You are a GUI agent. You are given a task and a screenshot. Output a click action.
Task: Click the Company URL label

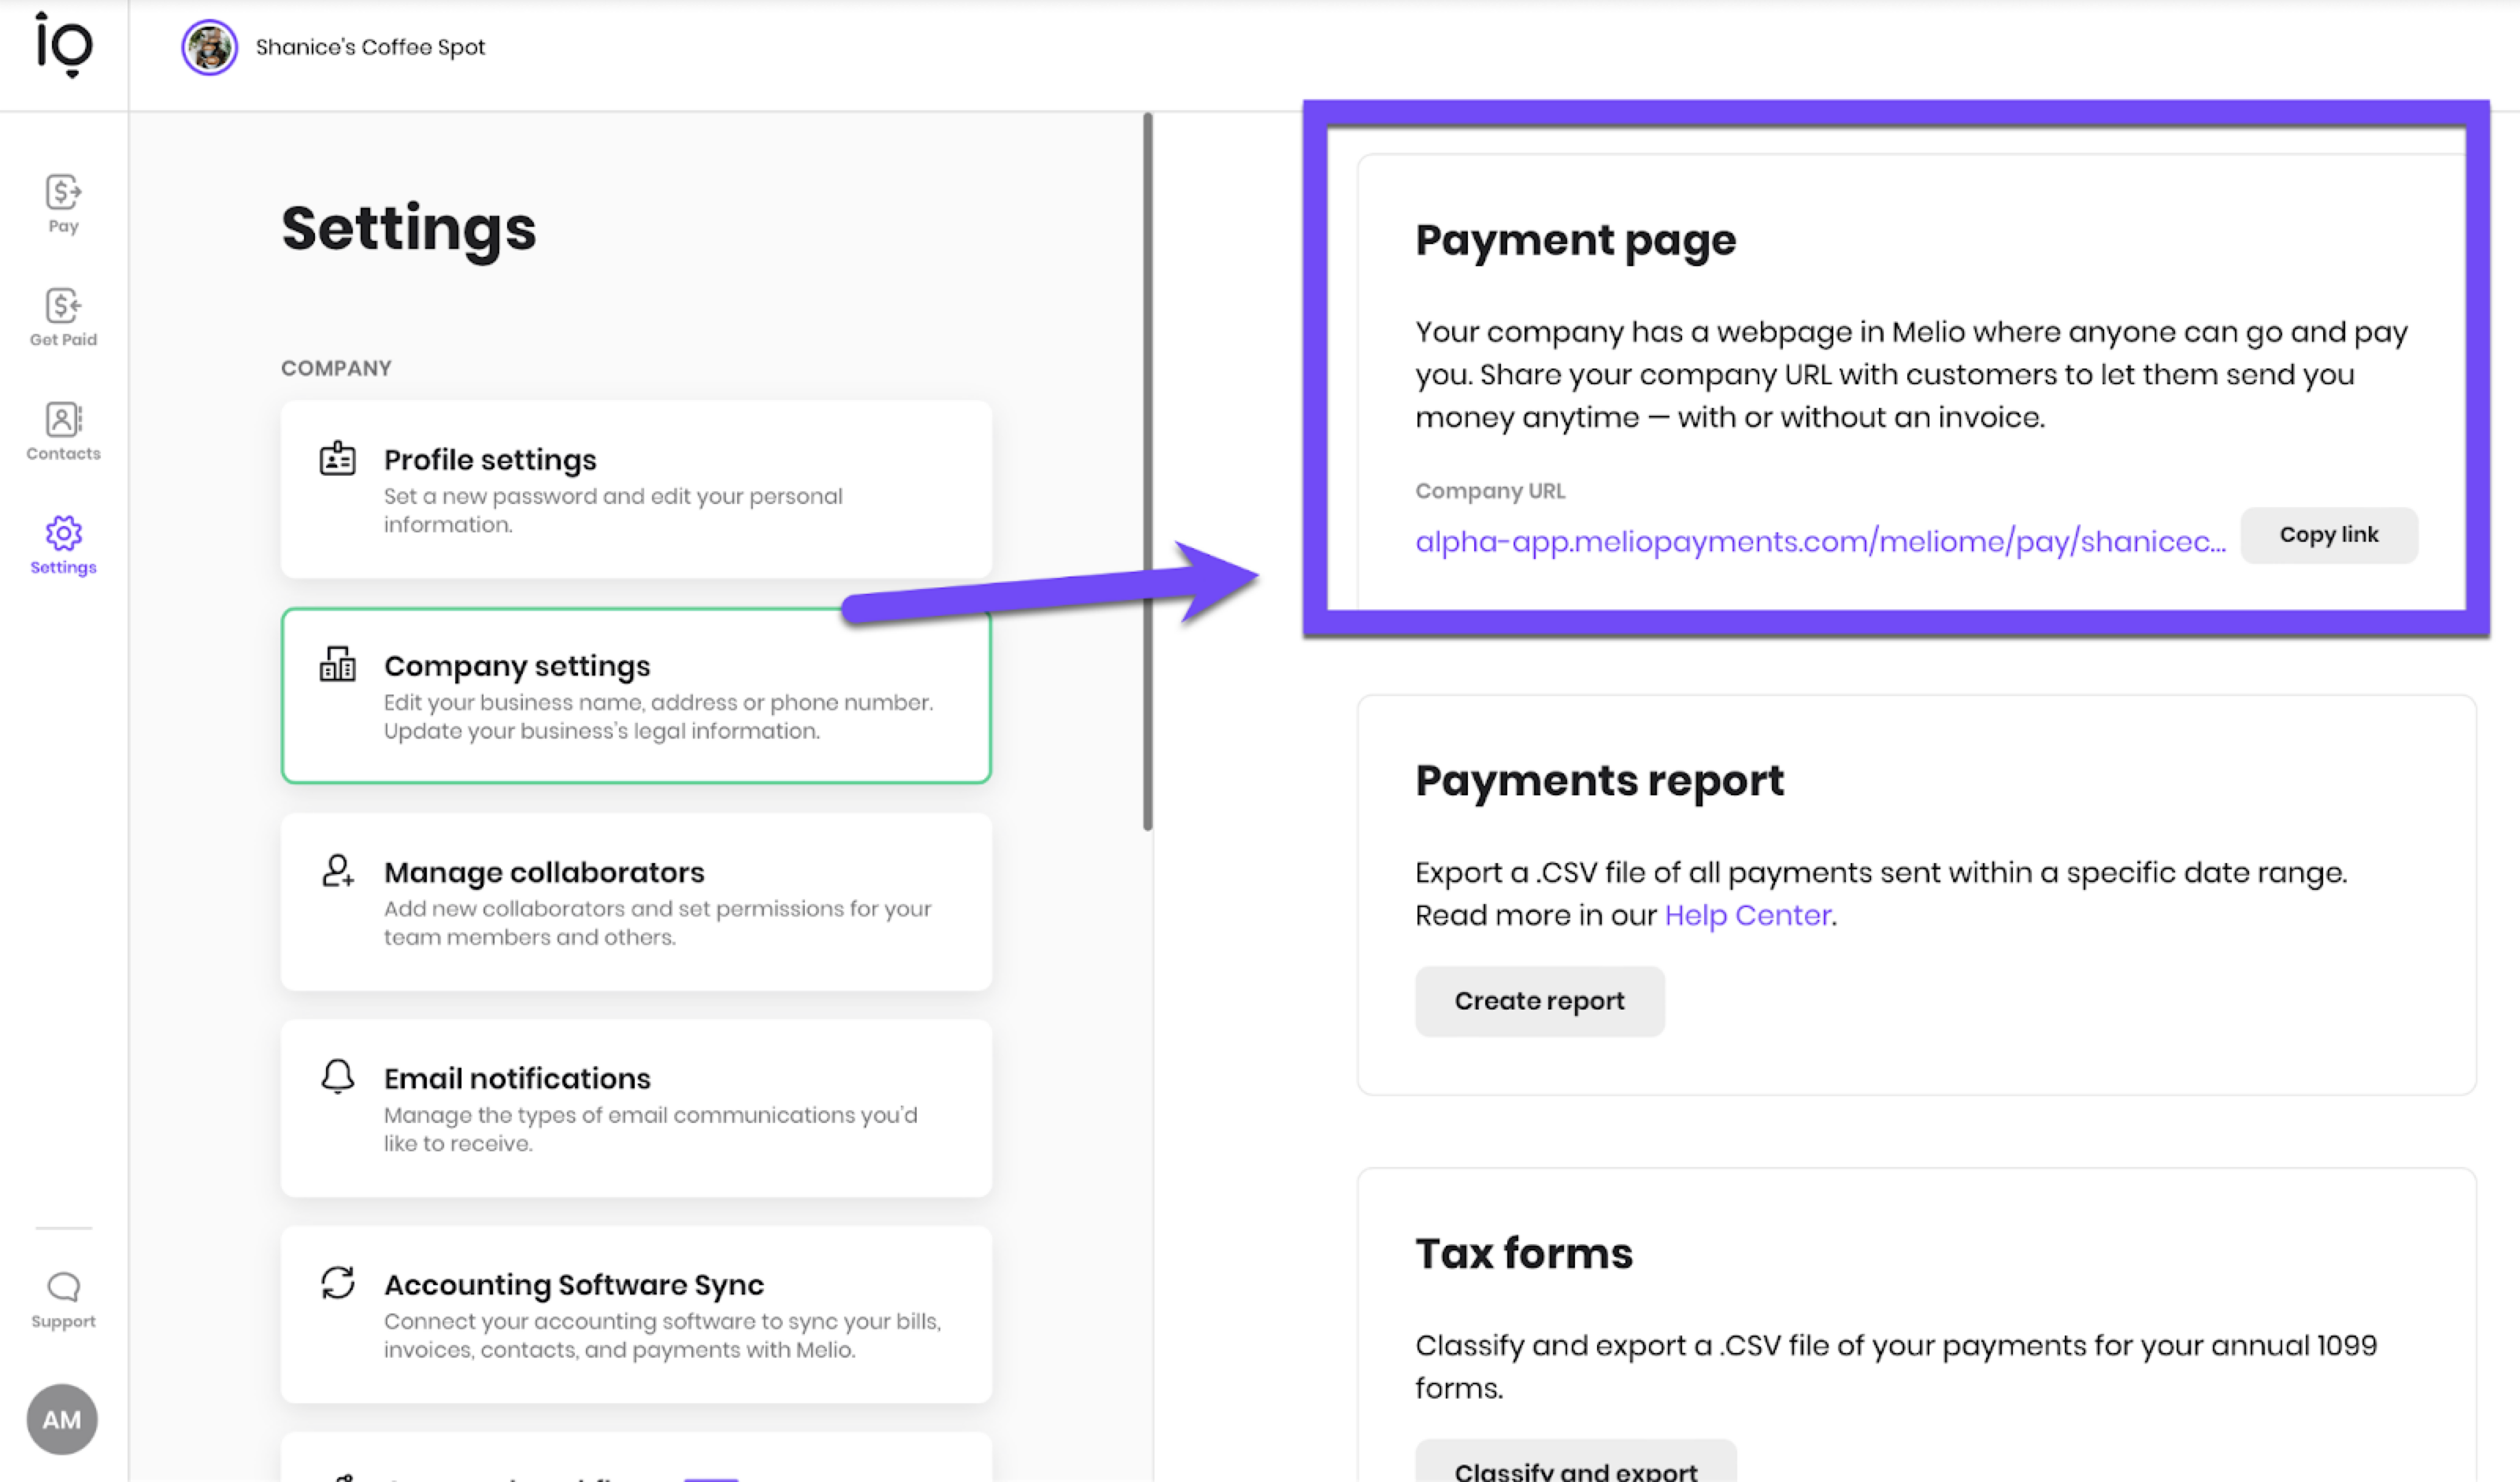(1490, 491)
